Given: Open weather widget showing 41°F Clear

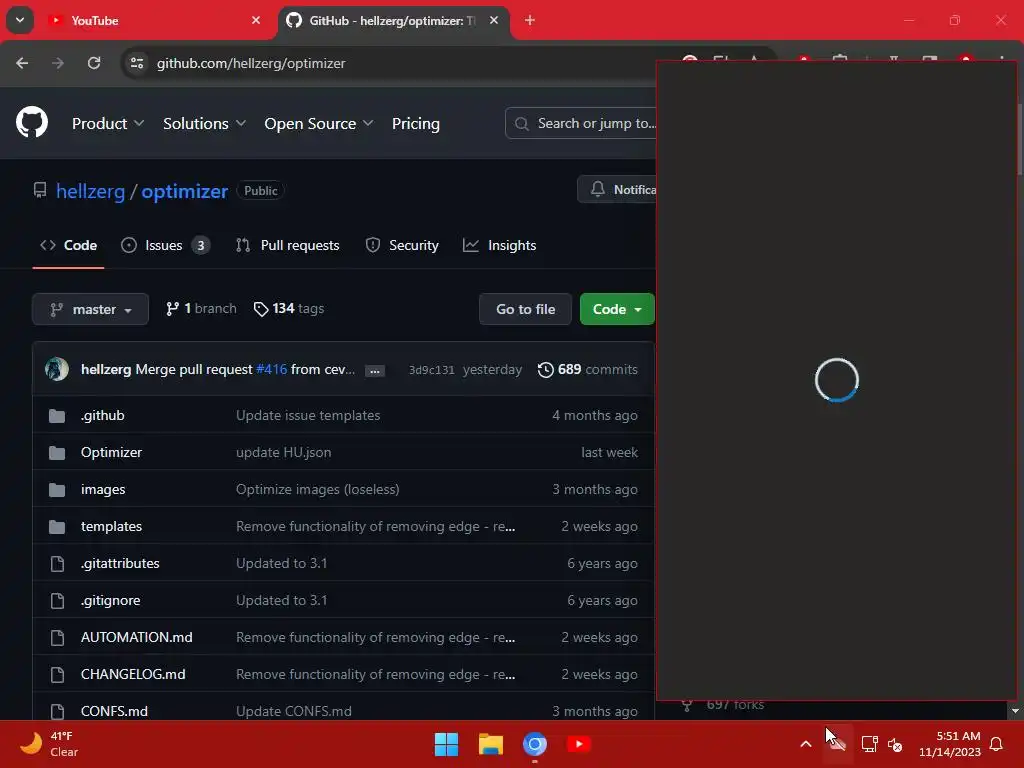Looking at the screenshot, I should click(50, 744).
